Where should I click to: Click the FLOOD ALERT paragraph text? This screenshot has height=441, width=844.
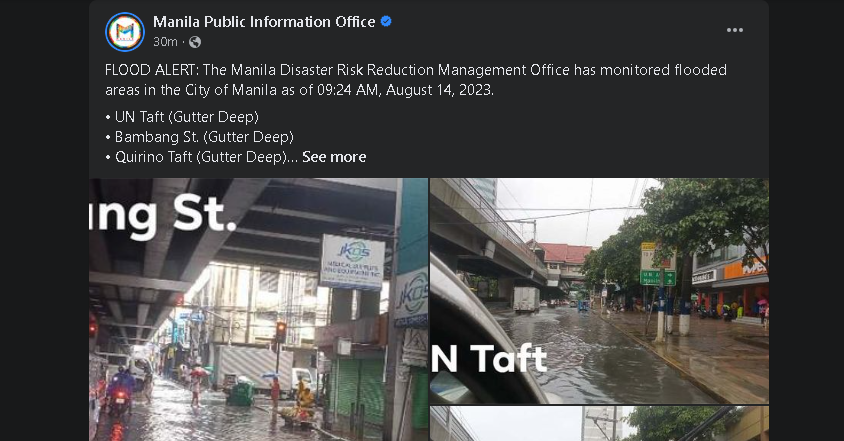point(415,80)
